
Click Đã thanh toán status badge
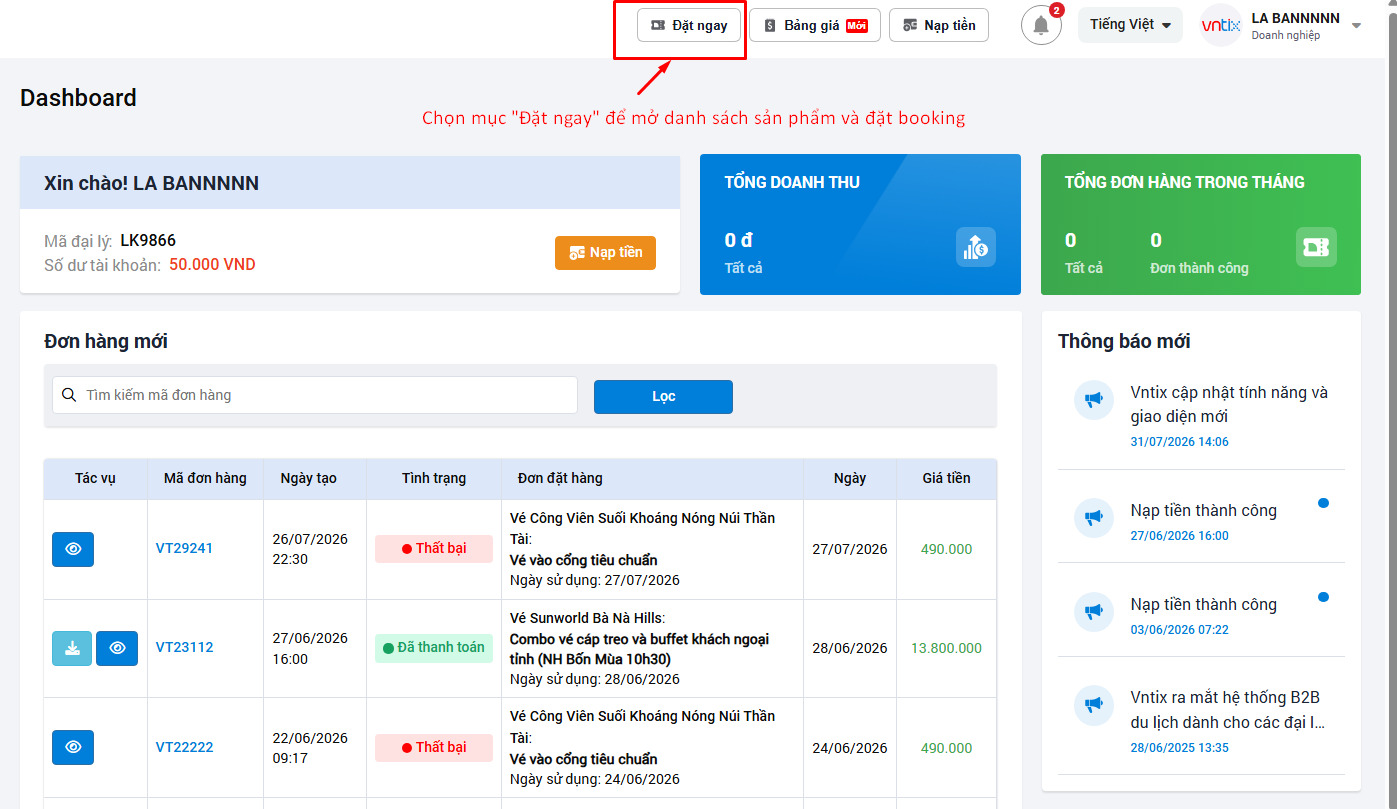tap(434, 648)
